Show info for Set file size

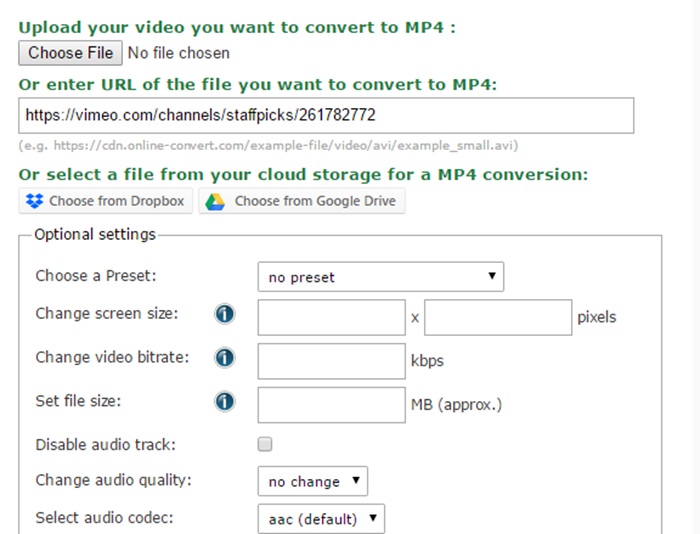(x=225, y=401)
